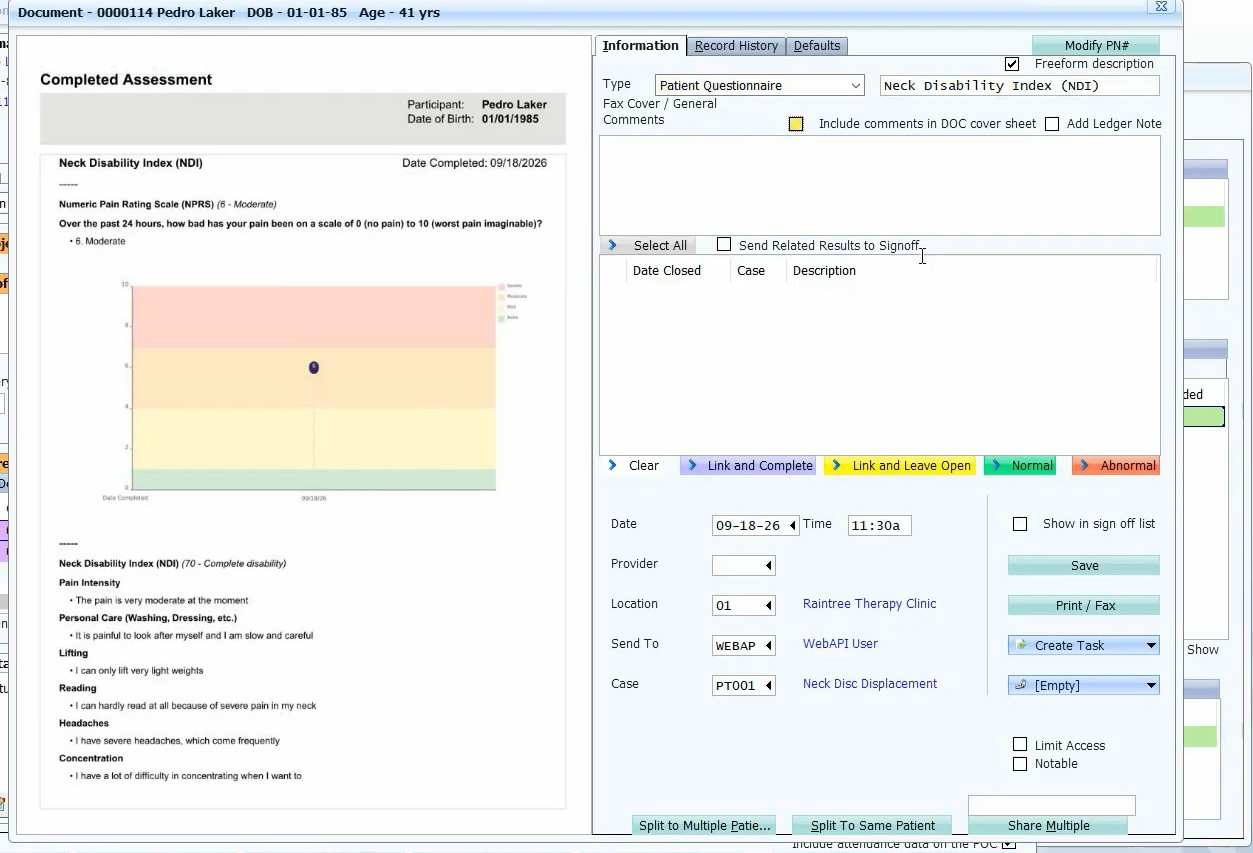
Task: Click Split To Same Patient button
Action: pos(872,826)
